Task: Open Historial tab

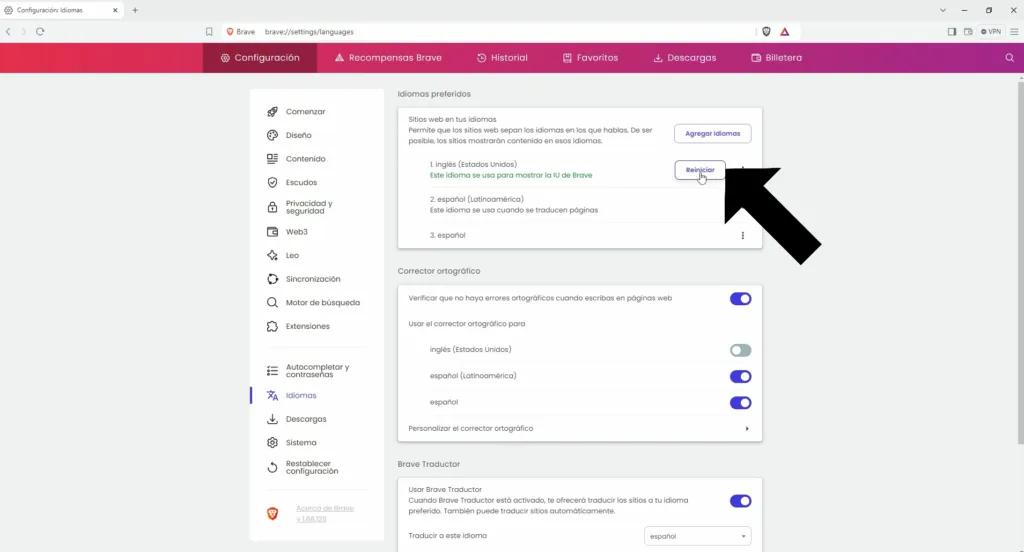Action: [x=502, y=57]
